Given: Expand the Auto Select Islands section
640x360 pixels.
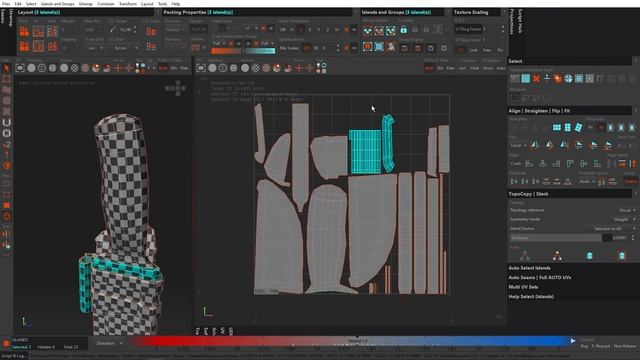Looking at the screenshot, I should coord(529,268).
